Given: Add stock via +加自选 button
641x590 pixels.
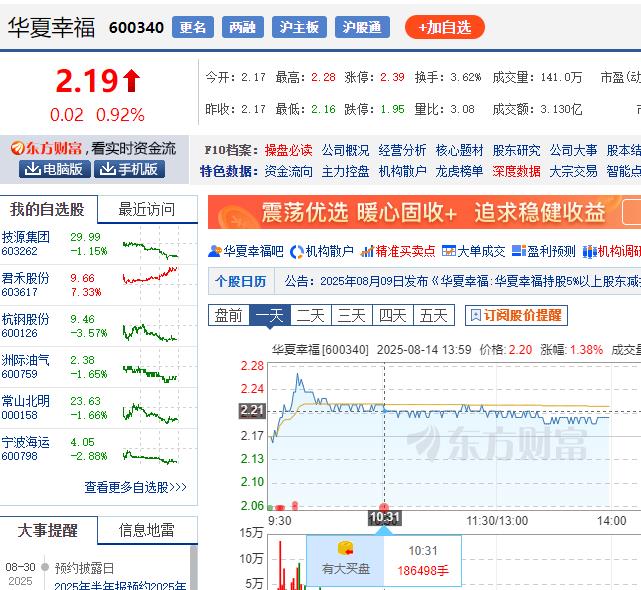Looking at the screenshot, I should point(445,27).
